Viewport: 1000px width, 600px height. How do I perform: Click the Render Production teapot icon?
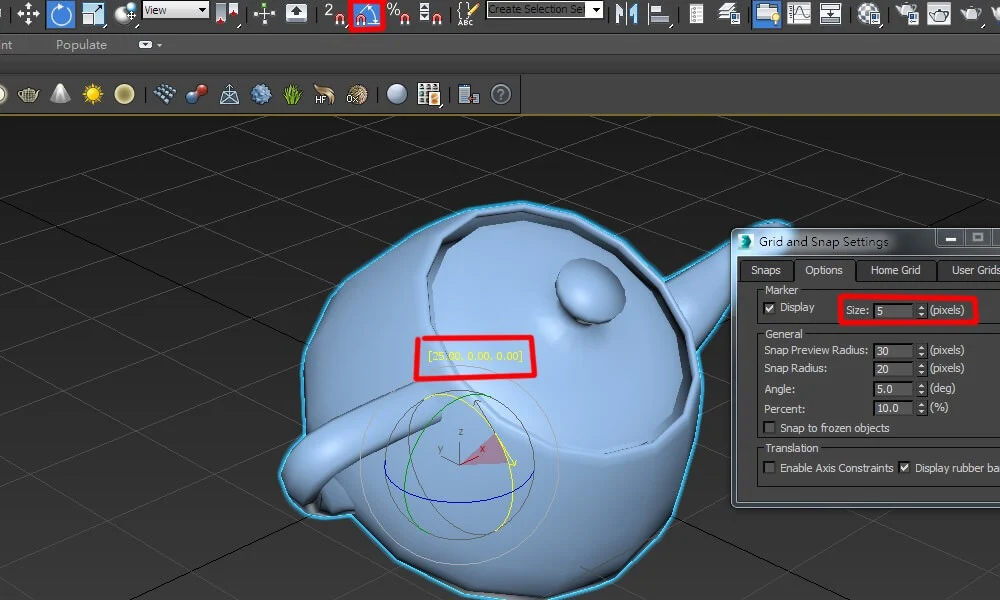pyautogui.click(x=971, y=13)
